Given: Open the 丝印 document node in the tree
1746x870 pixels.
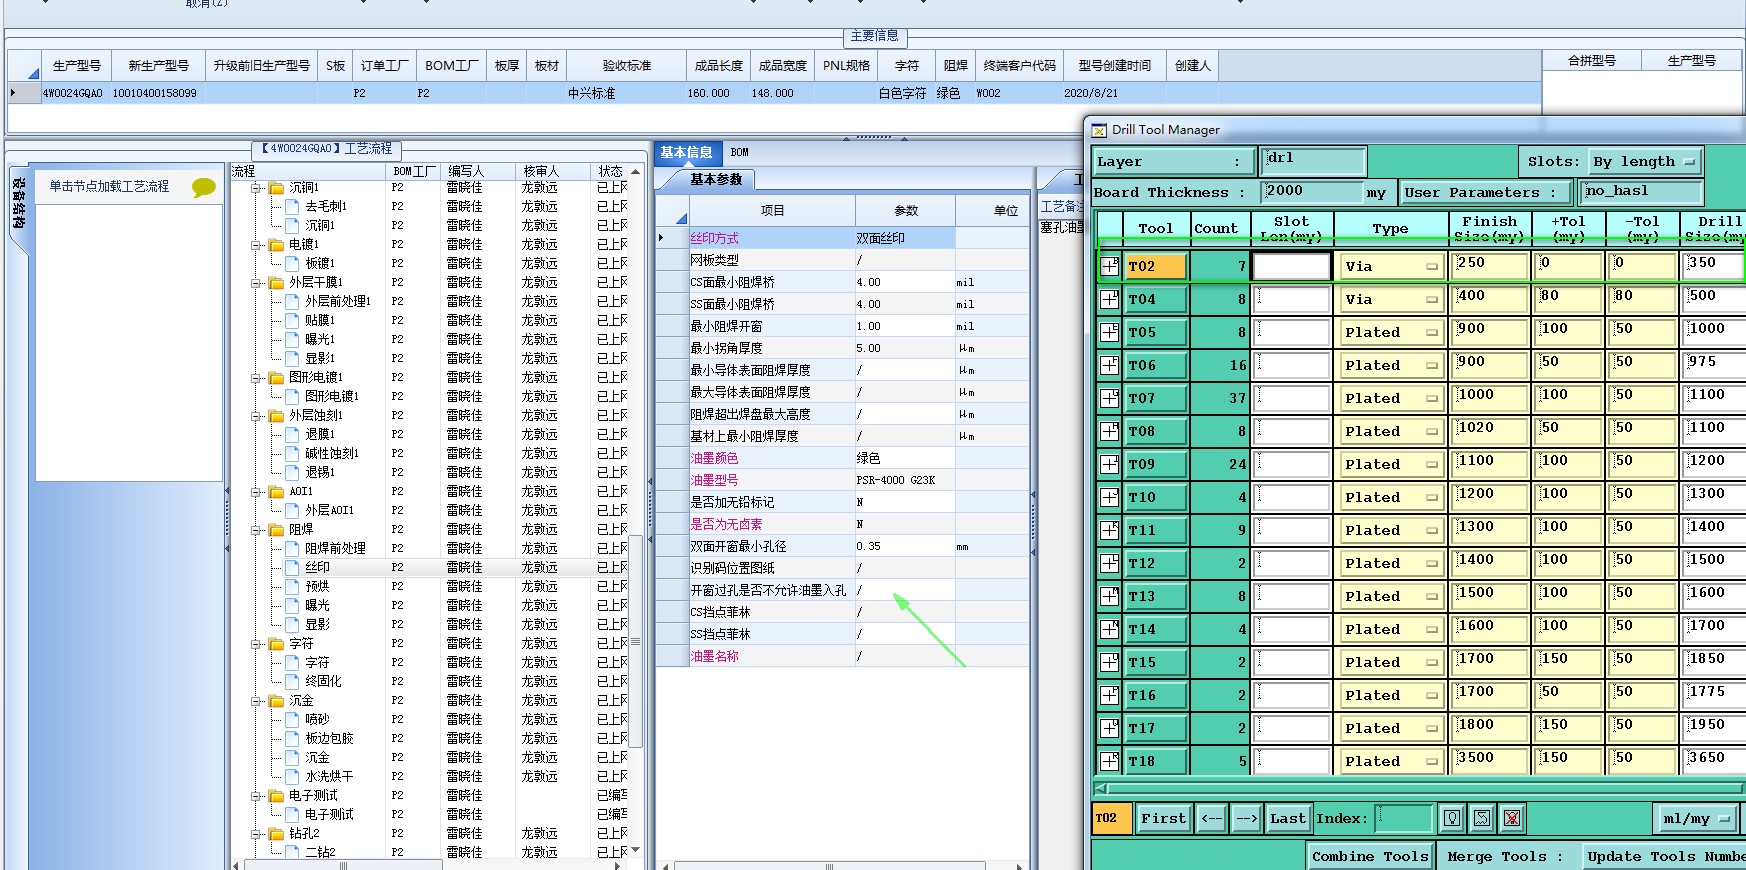Looking at the screenshot, I should click(x=317, y=567).
